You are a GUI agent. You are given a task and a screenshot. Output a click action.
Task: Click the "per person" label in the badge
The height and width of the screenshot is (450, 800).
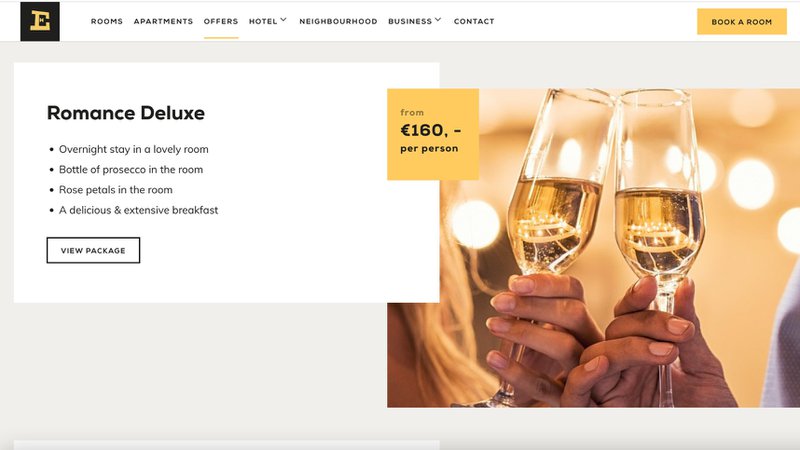pyautogui.click(x=429, y=149)
